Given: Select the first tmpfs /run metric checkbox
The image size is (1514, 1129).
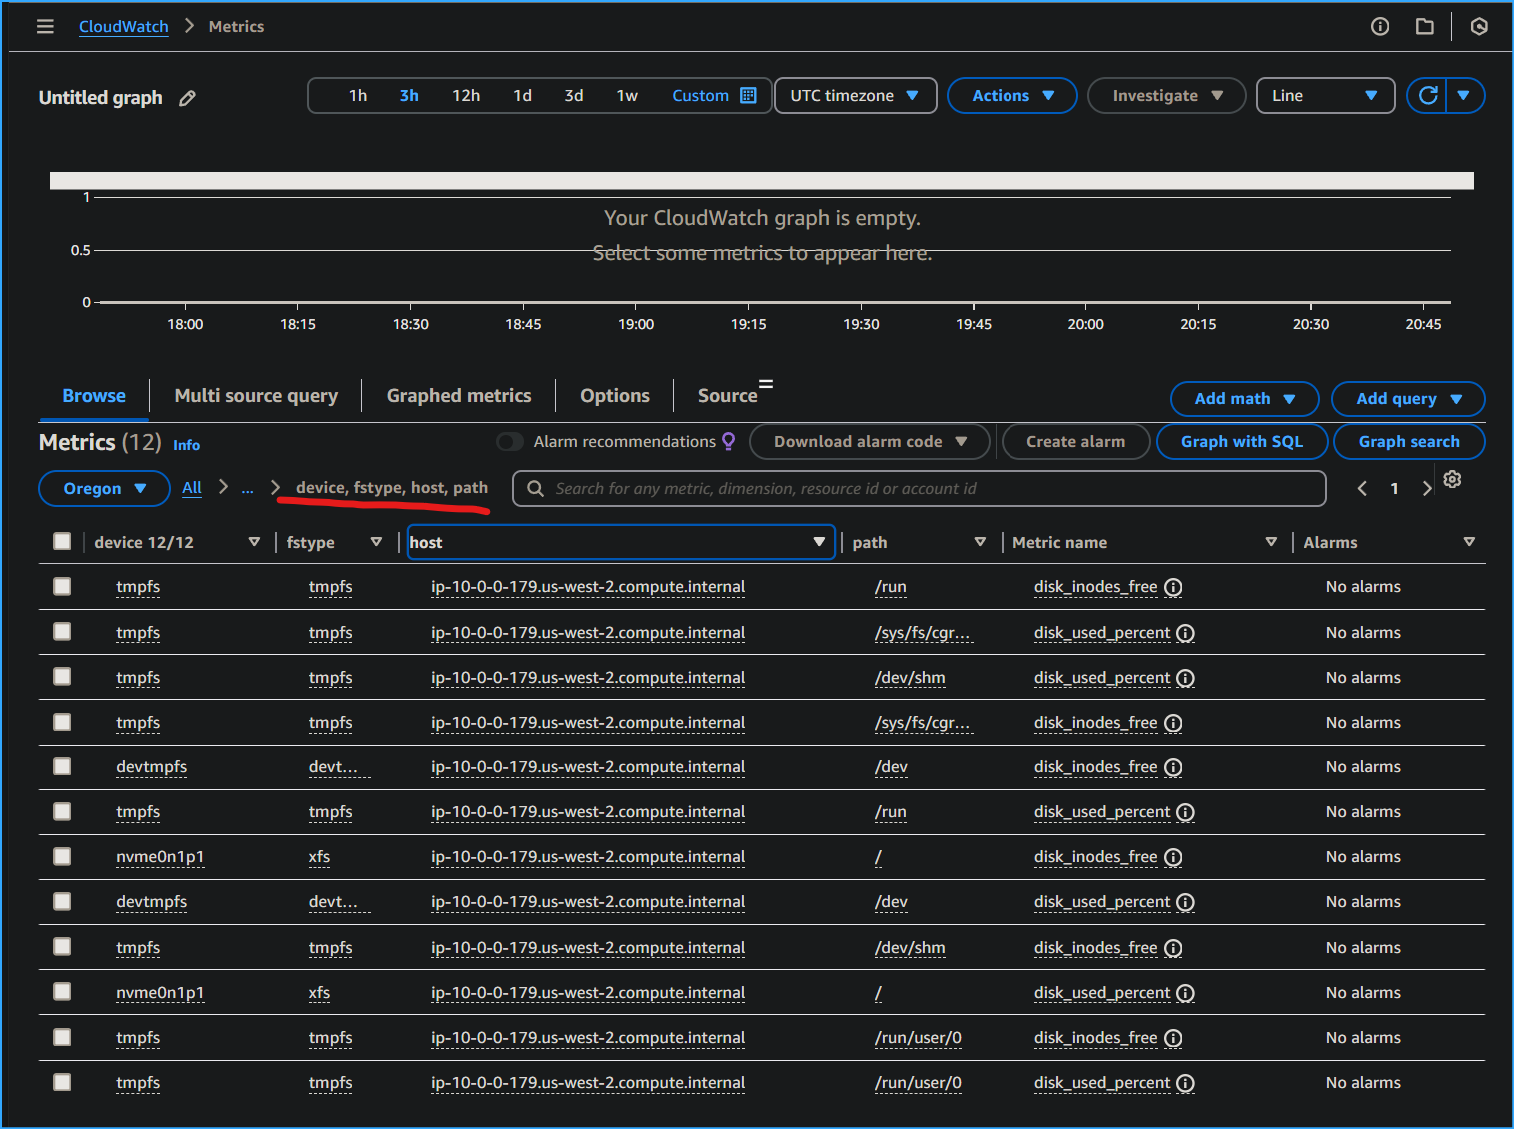Looking at the screenshot, I should [61, 586].
